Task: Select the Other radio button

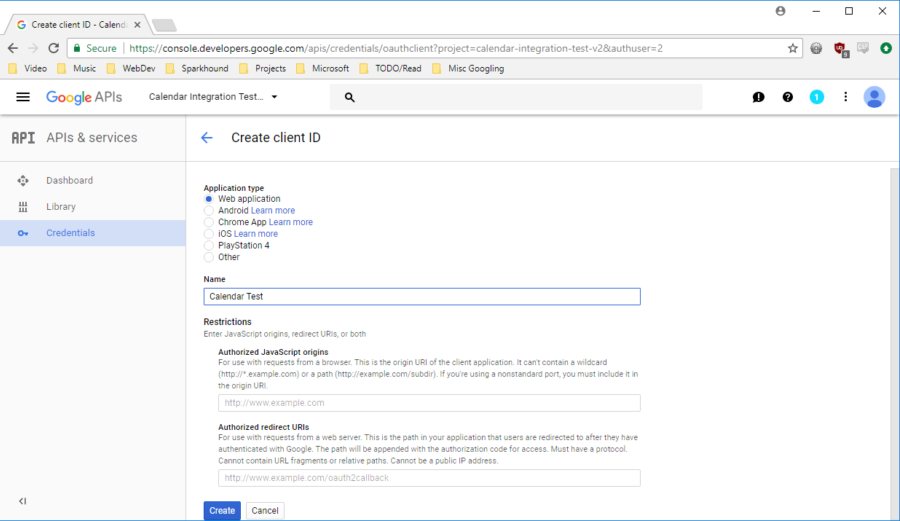Action: pyautogui.click(x=208, y=257)
